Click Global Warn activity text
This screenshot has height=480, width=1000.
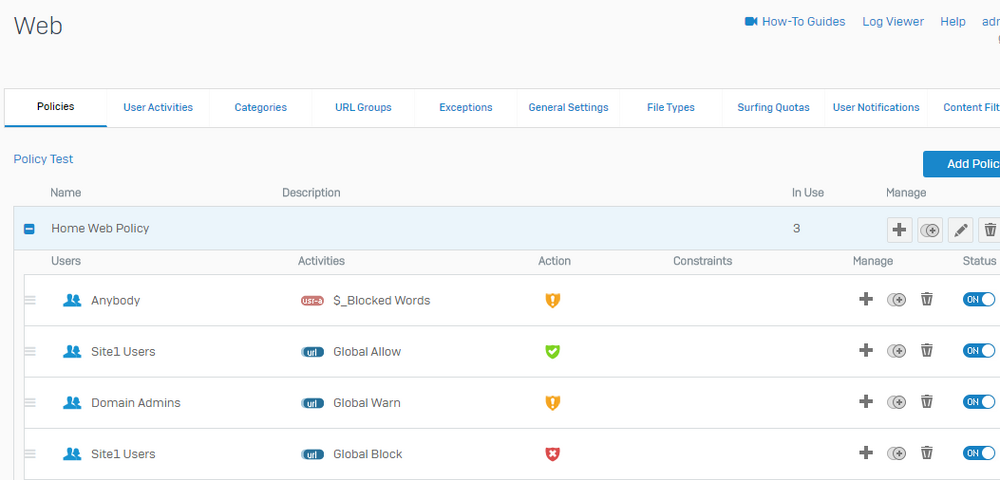coord(367,403)
